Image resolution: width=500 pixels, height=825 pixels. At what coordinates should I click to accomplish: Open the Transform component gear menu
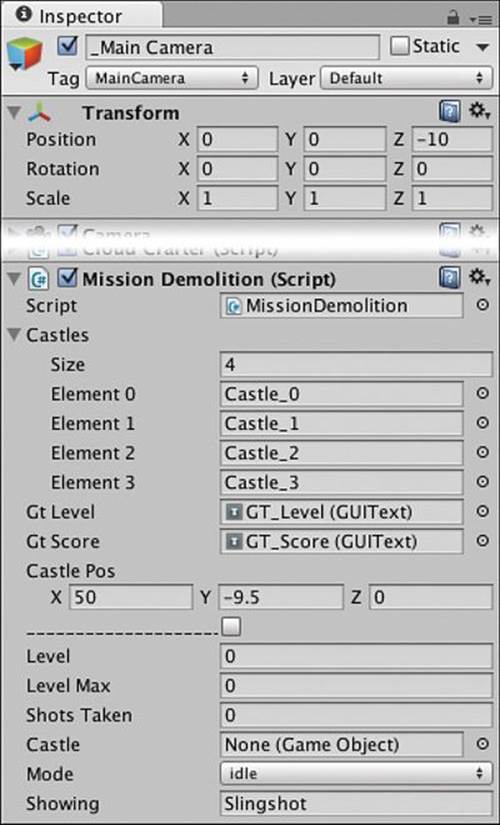click(x=479, y=112)
